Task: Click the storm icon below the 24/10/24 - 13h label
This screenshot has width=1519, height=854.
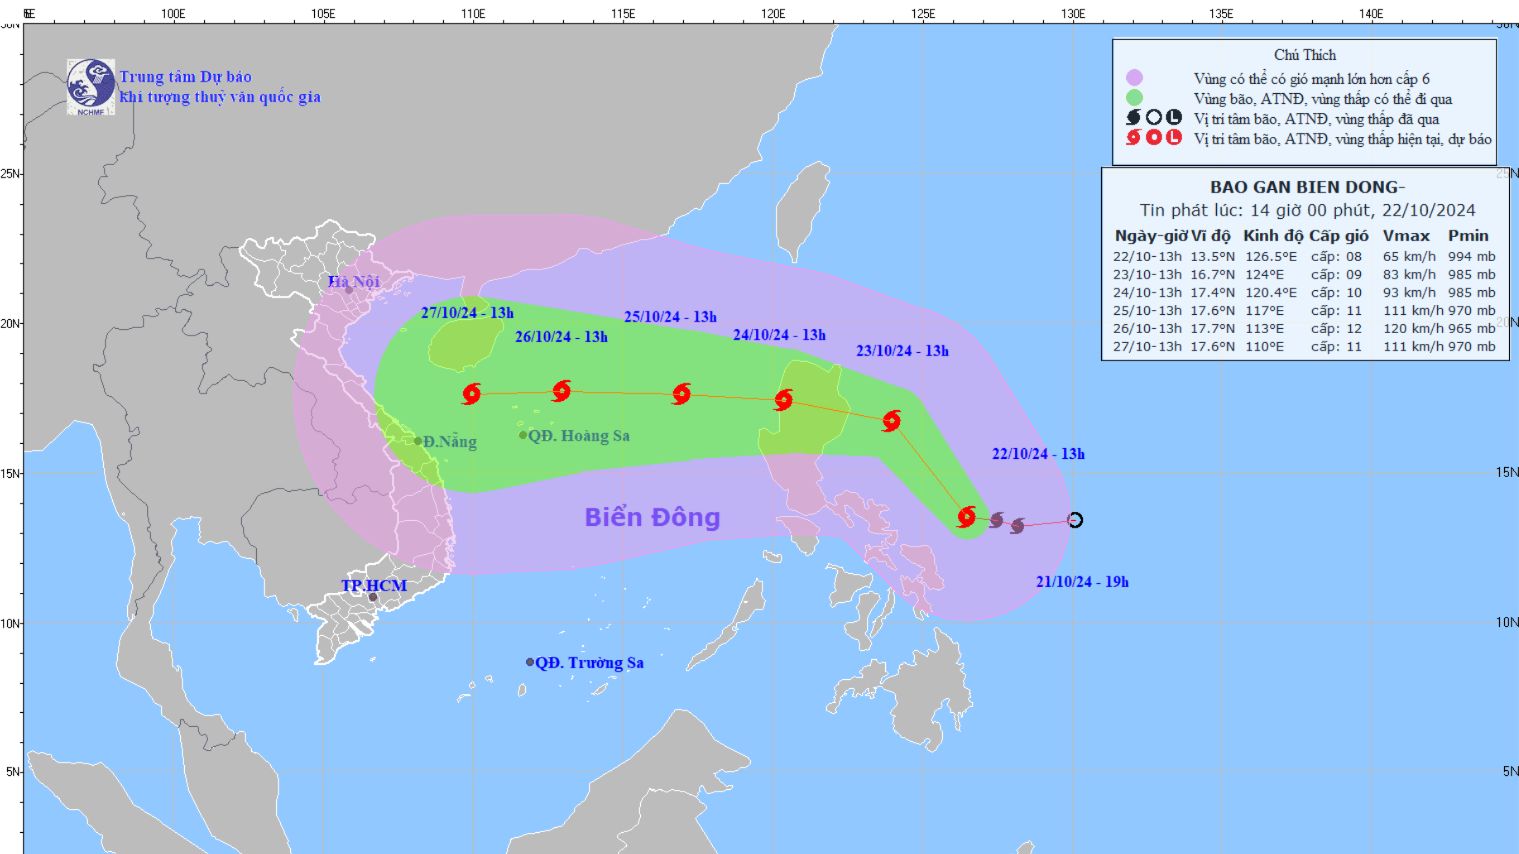Action: [784, 400]
